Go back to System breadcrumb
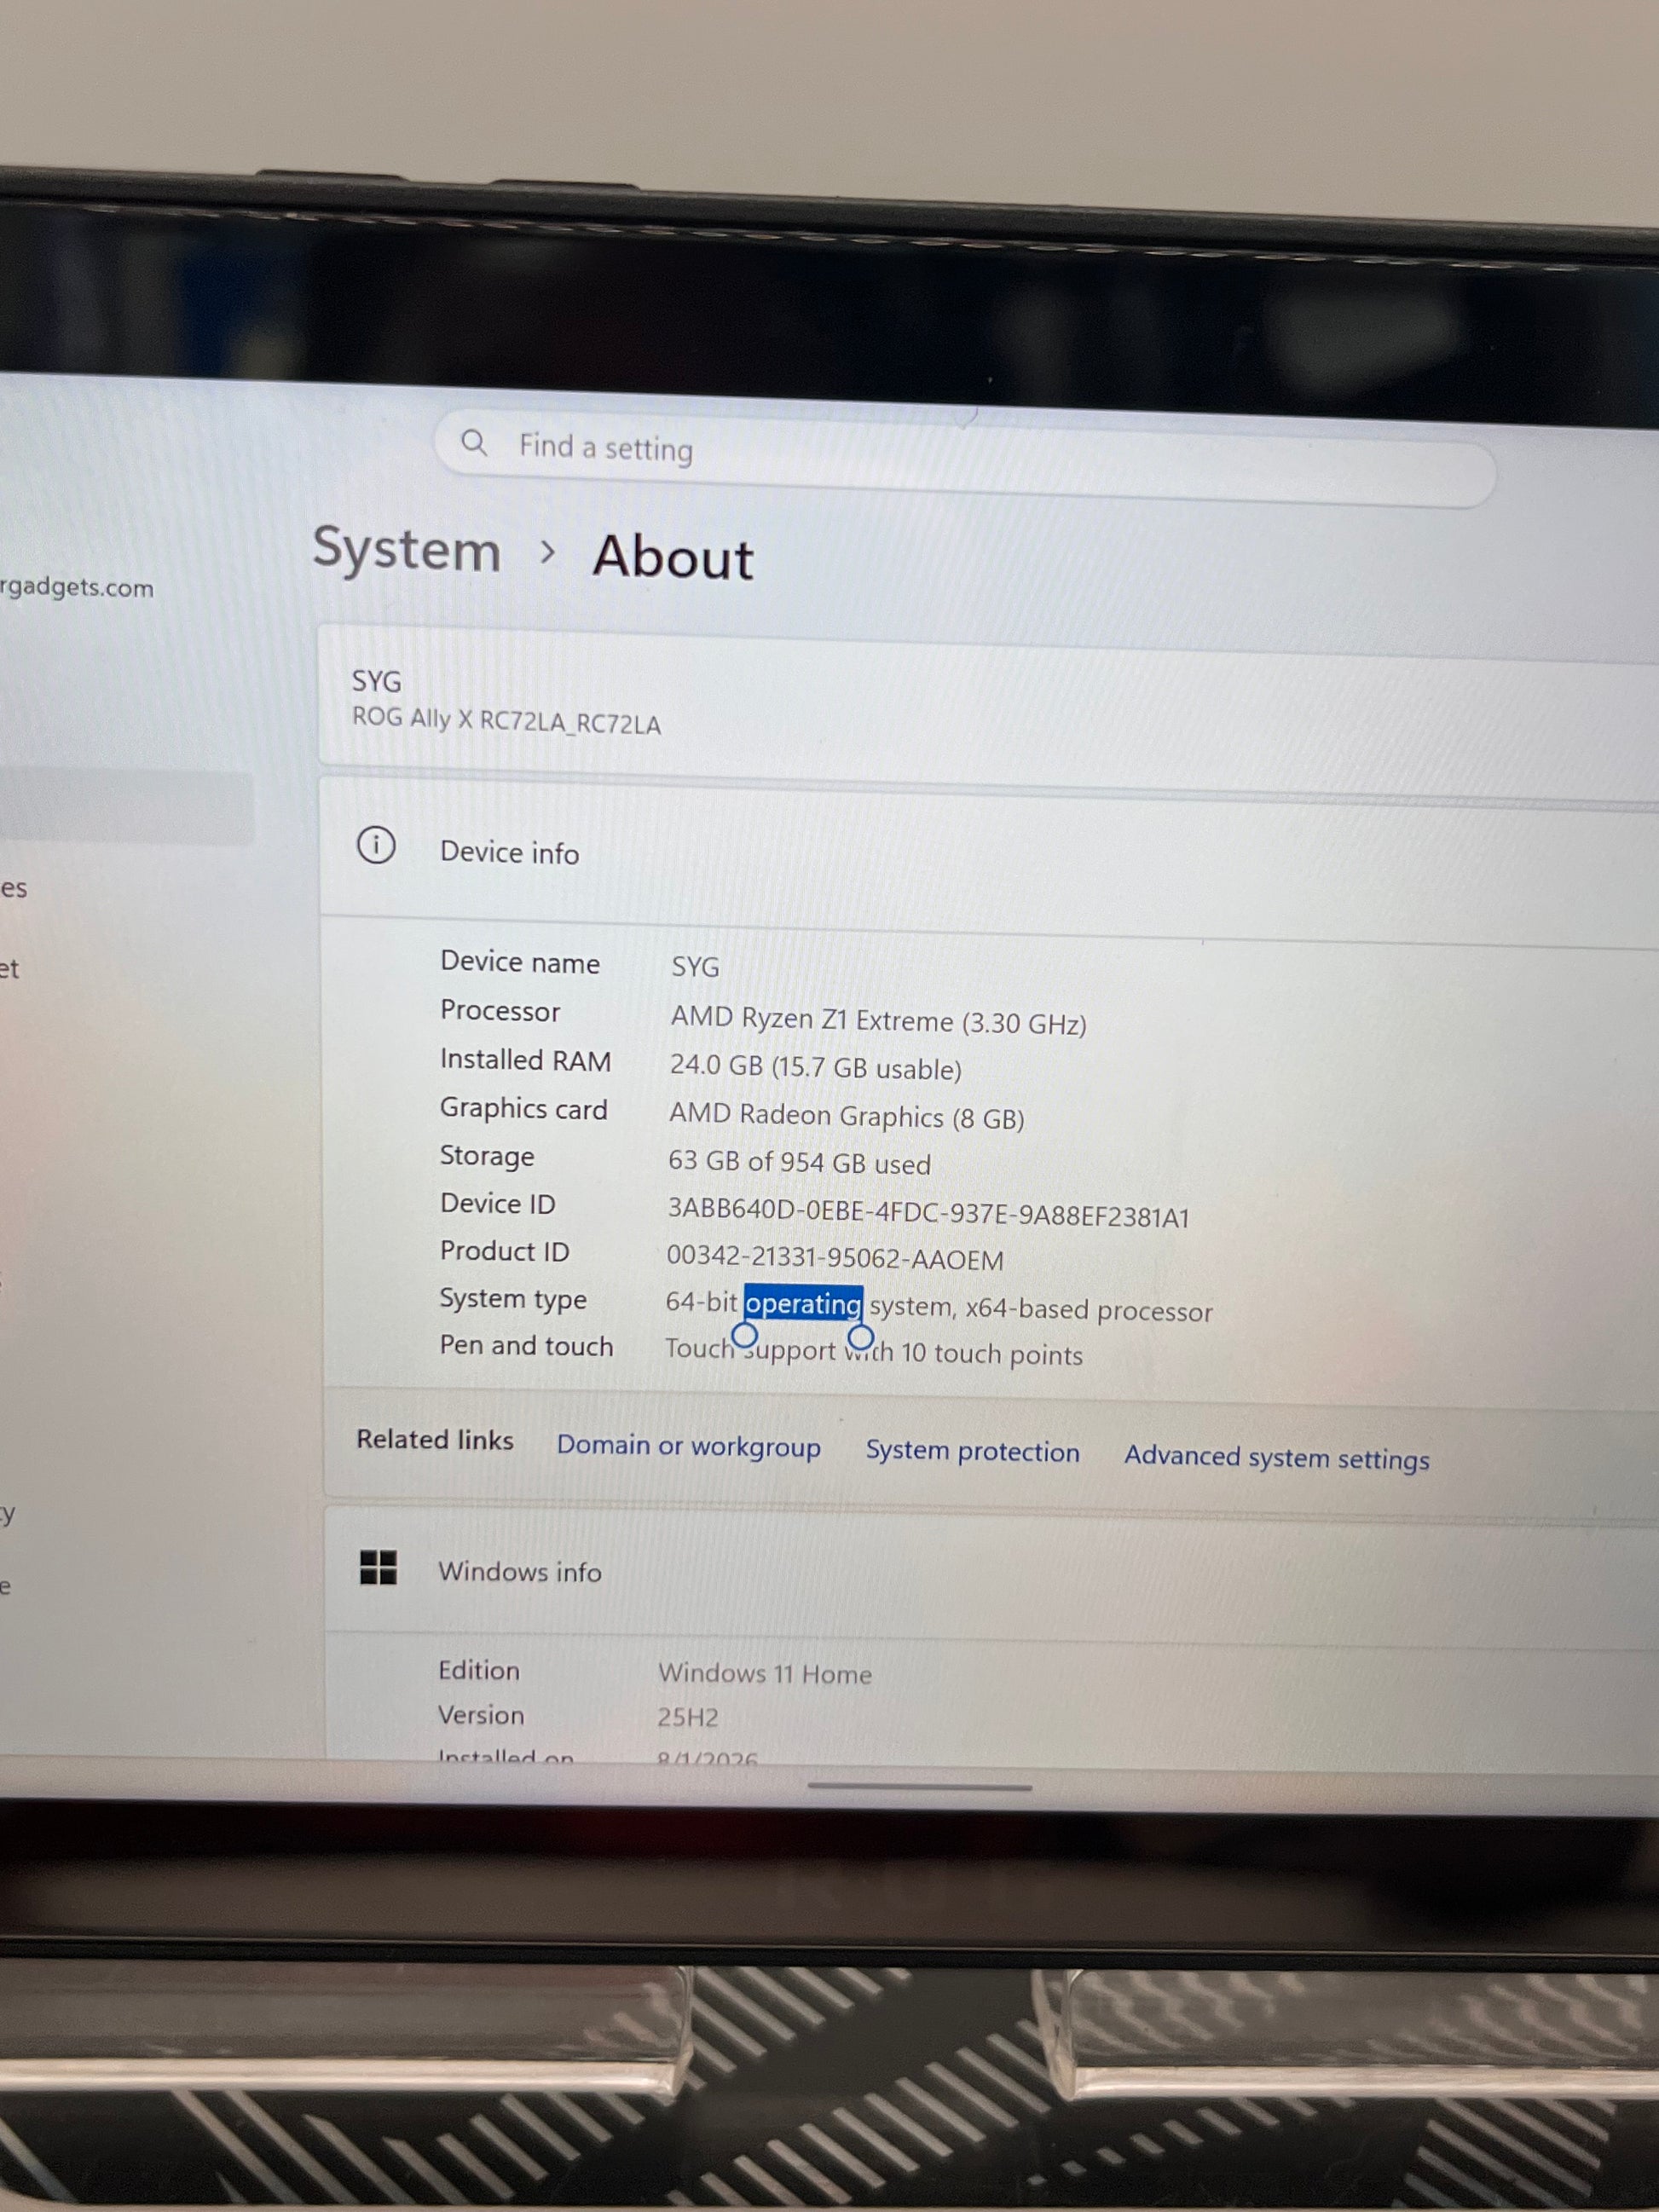 [x=407, y=550]
